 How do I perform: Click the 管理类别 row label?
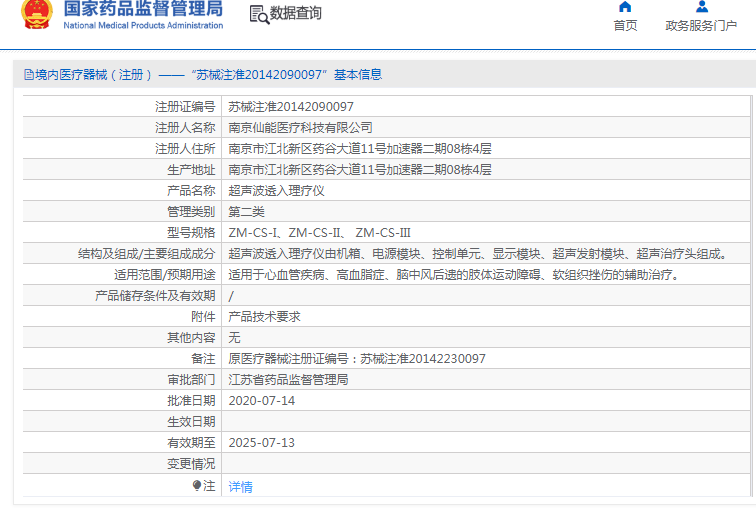point(191,212)
